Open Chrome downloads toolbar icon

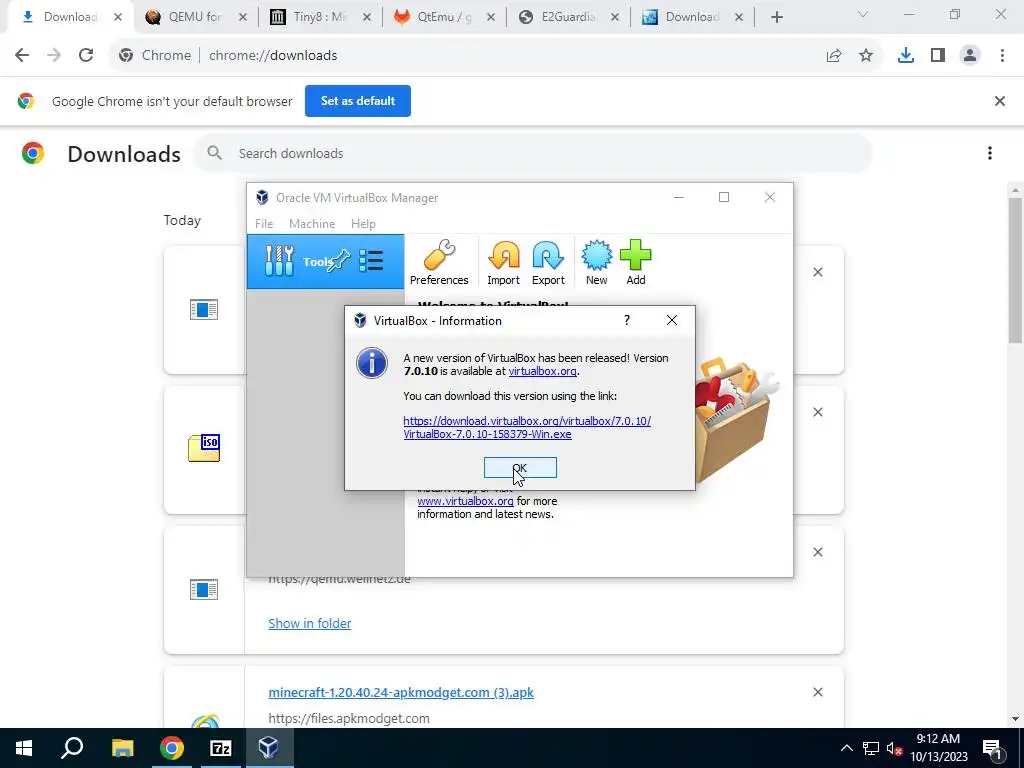point(906,56)
